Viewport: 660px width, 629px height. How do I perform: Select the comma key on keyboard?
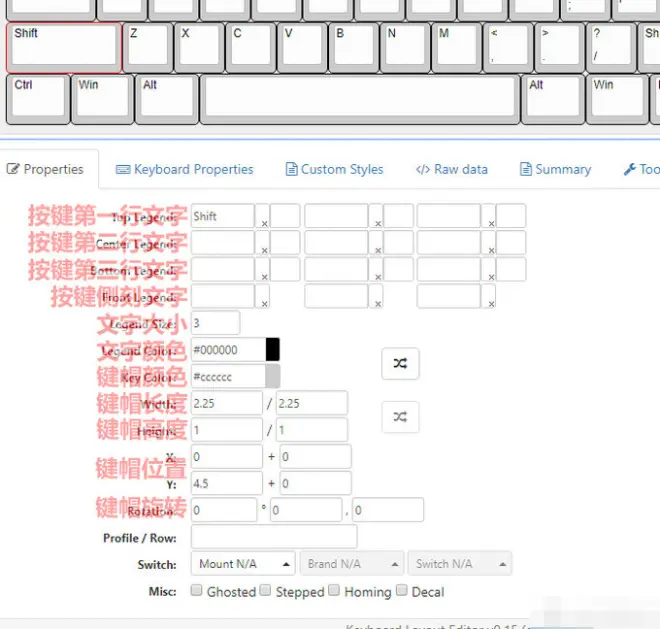508,48
